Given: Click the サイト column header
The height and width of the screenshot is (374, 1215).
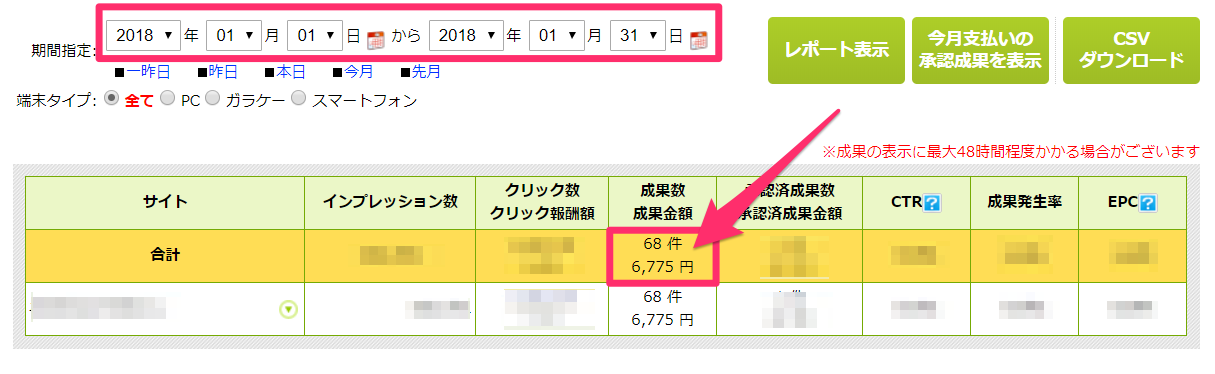Looking at the screenshot, I should pos(165,202).
